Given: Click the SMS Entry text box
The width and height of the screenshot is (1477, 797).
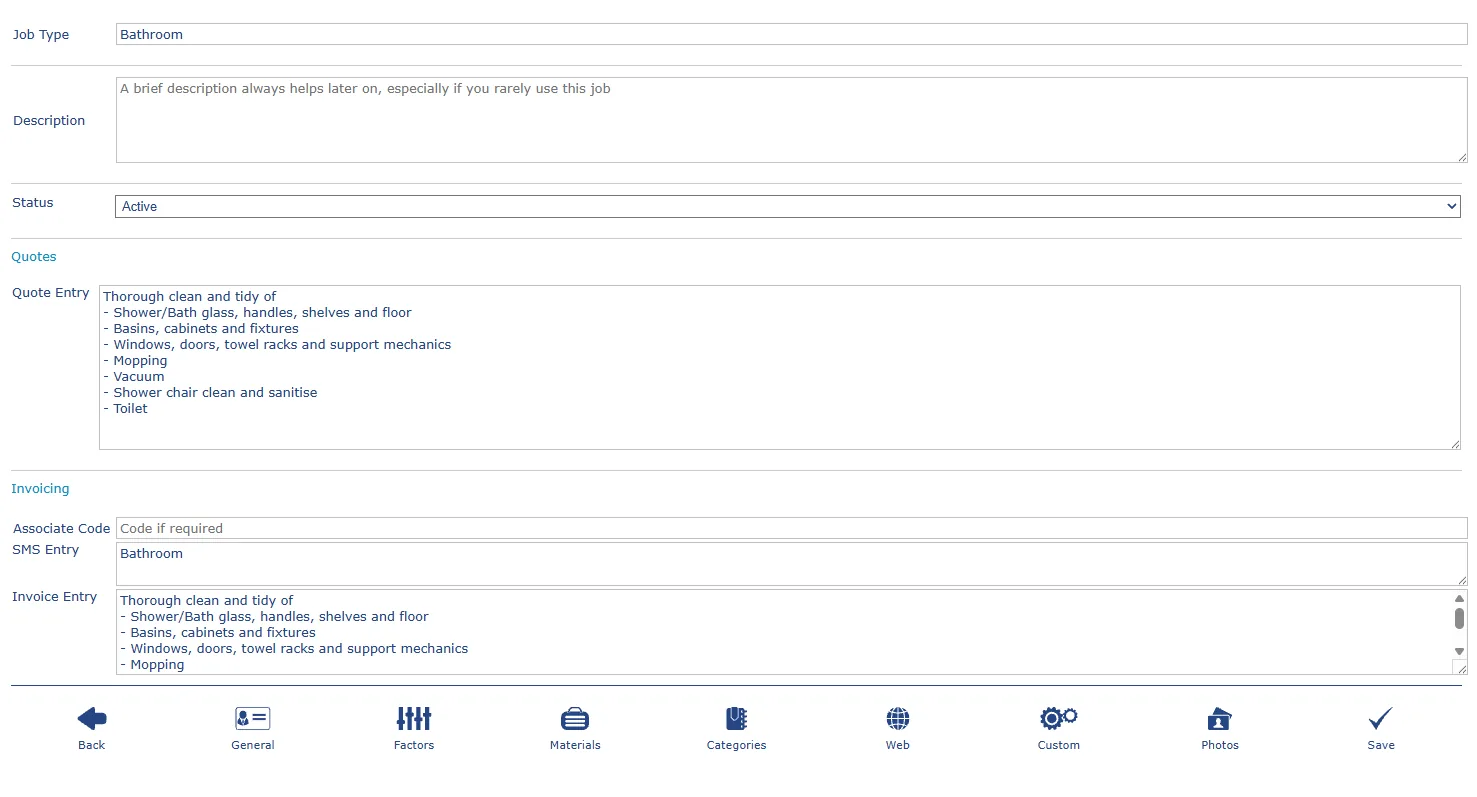Looking at the screenshot, I should 792,564.
